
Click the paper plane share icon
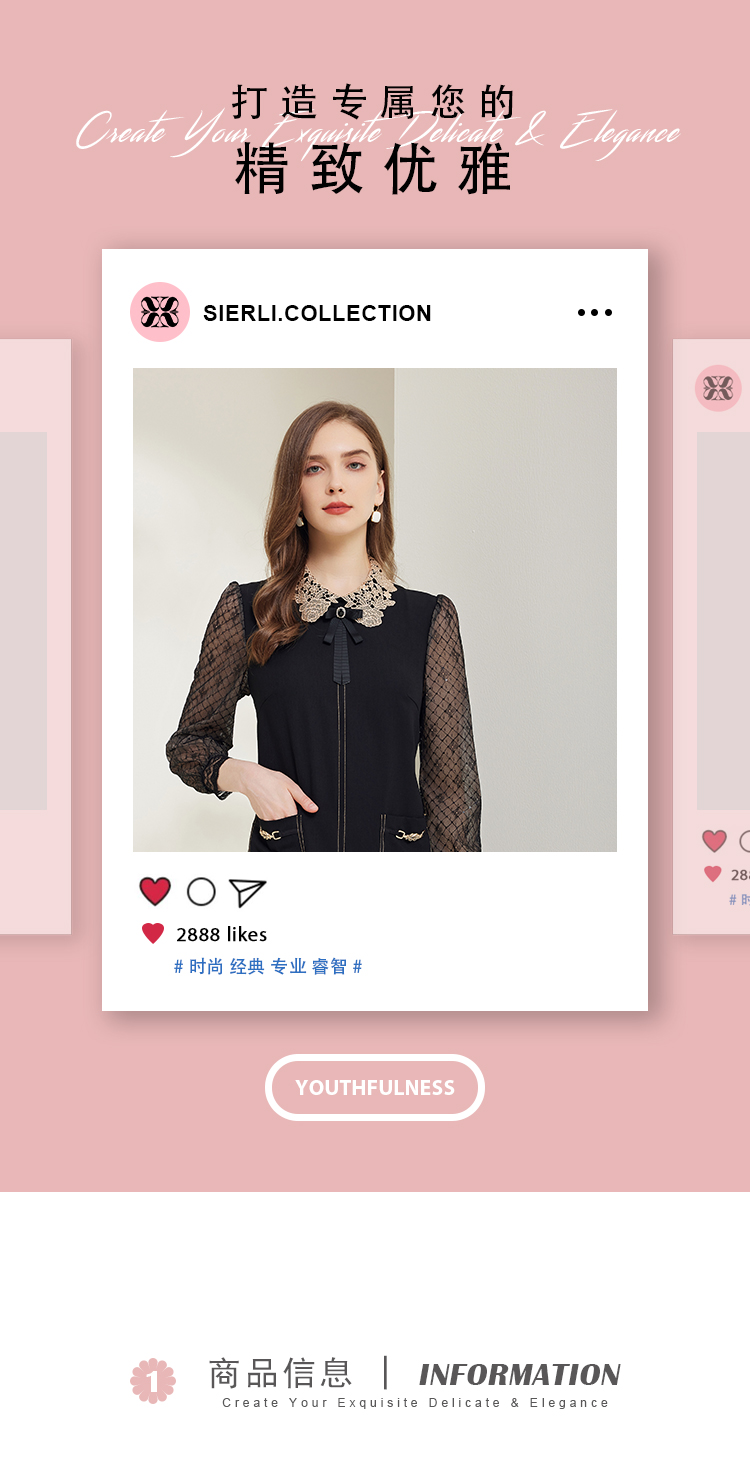pyautogui.click(x=247, y=892)
